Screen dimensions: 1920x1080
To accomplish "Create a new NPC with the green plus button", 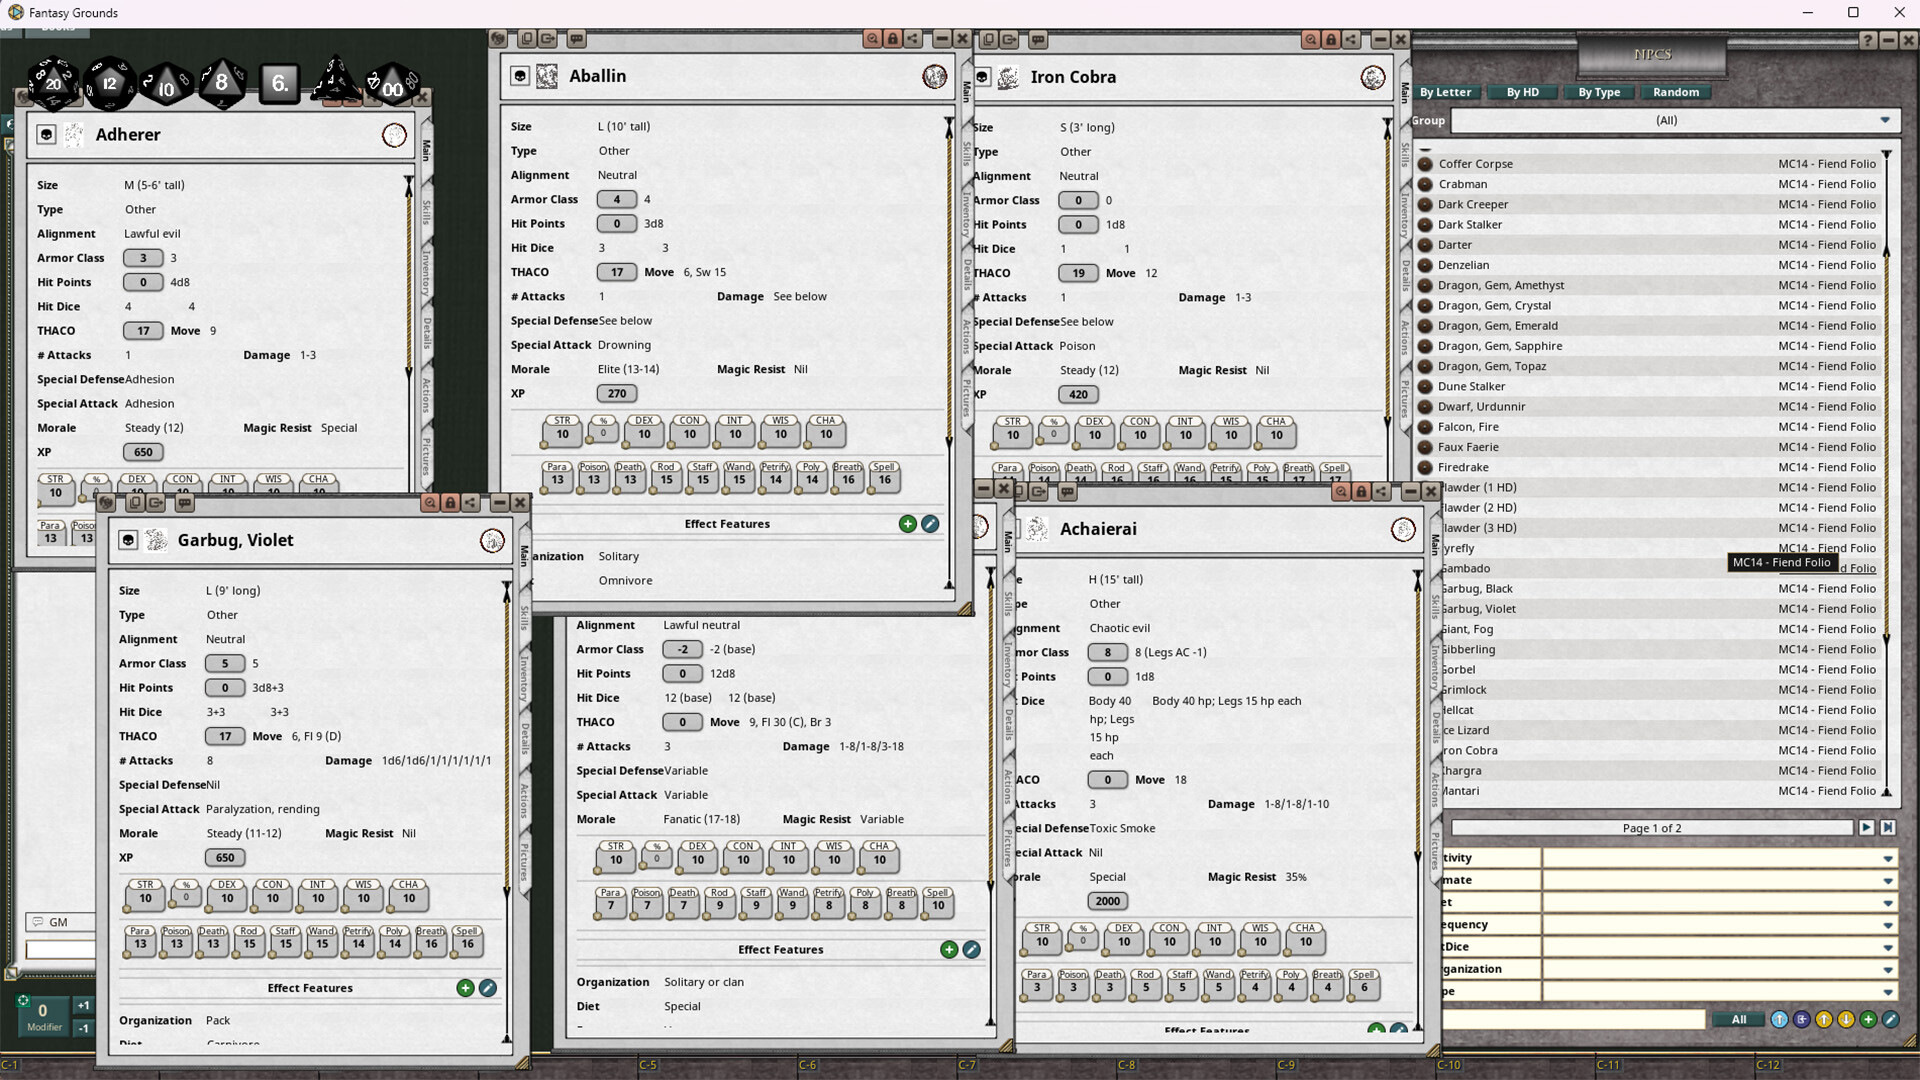I will pos(1868,1019).
